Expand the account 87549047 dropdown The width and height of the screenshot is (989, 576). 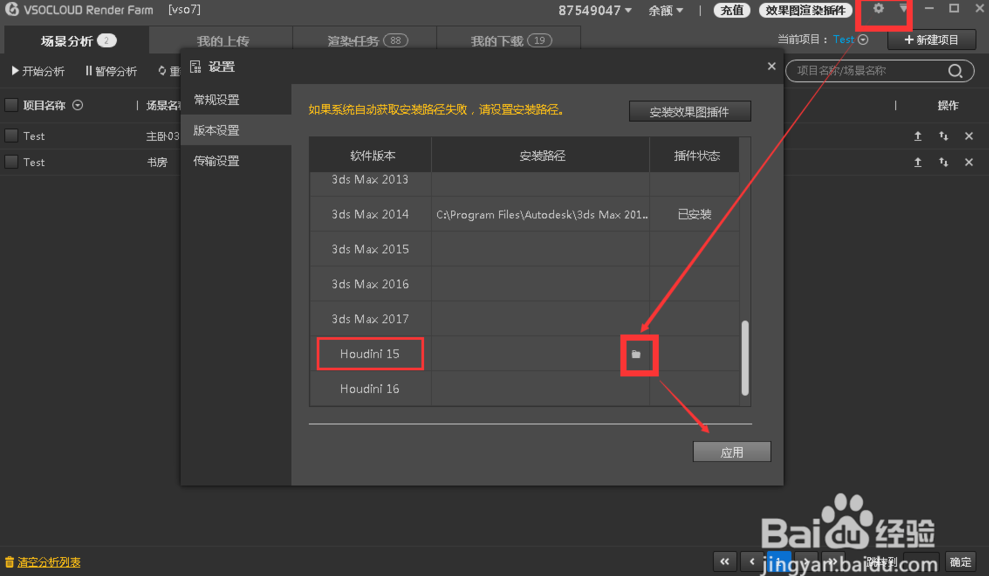595,10
